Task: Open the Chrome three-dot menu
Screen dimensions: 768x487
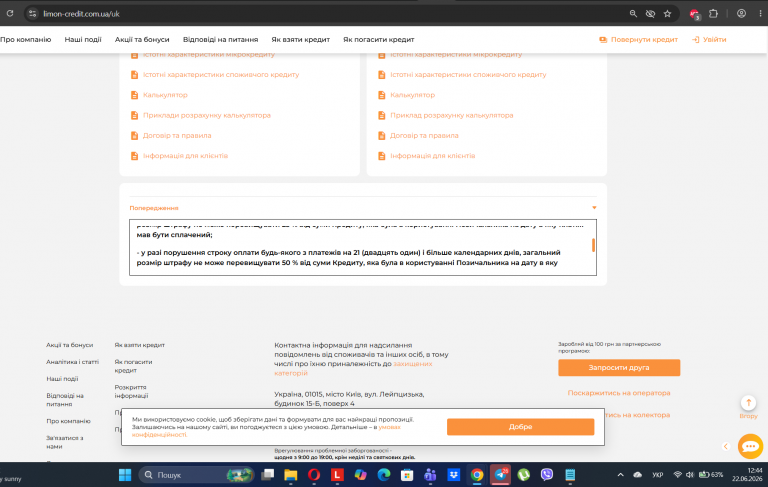Action: tap(760, 14)
